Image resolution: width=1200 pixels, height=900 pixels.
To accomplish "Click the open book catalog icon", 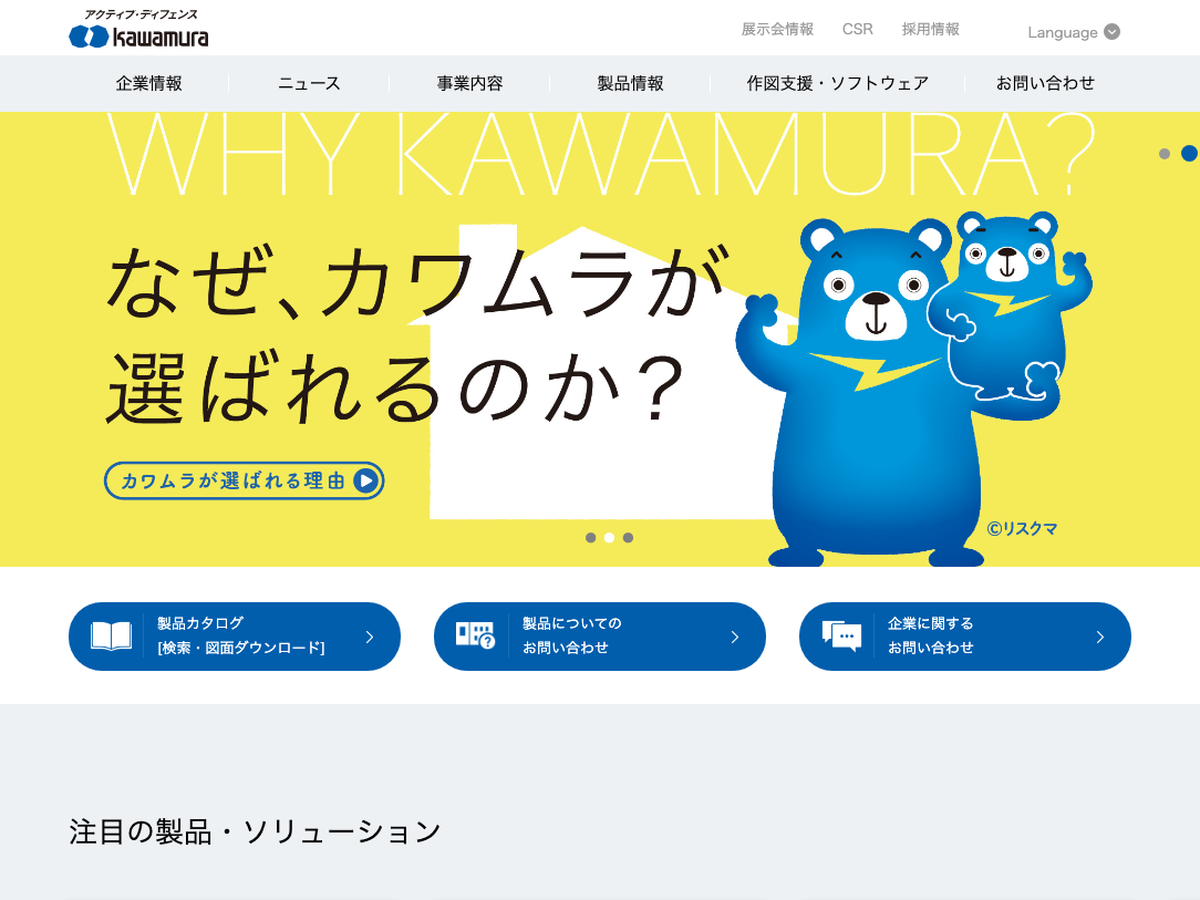I will click(x=111, y=636).
